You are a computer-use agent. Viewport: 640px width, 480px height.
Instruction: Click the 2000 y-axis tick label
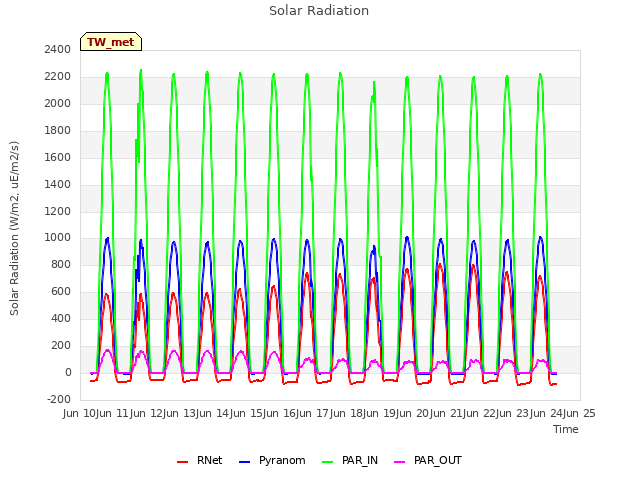58,103
